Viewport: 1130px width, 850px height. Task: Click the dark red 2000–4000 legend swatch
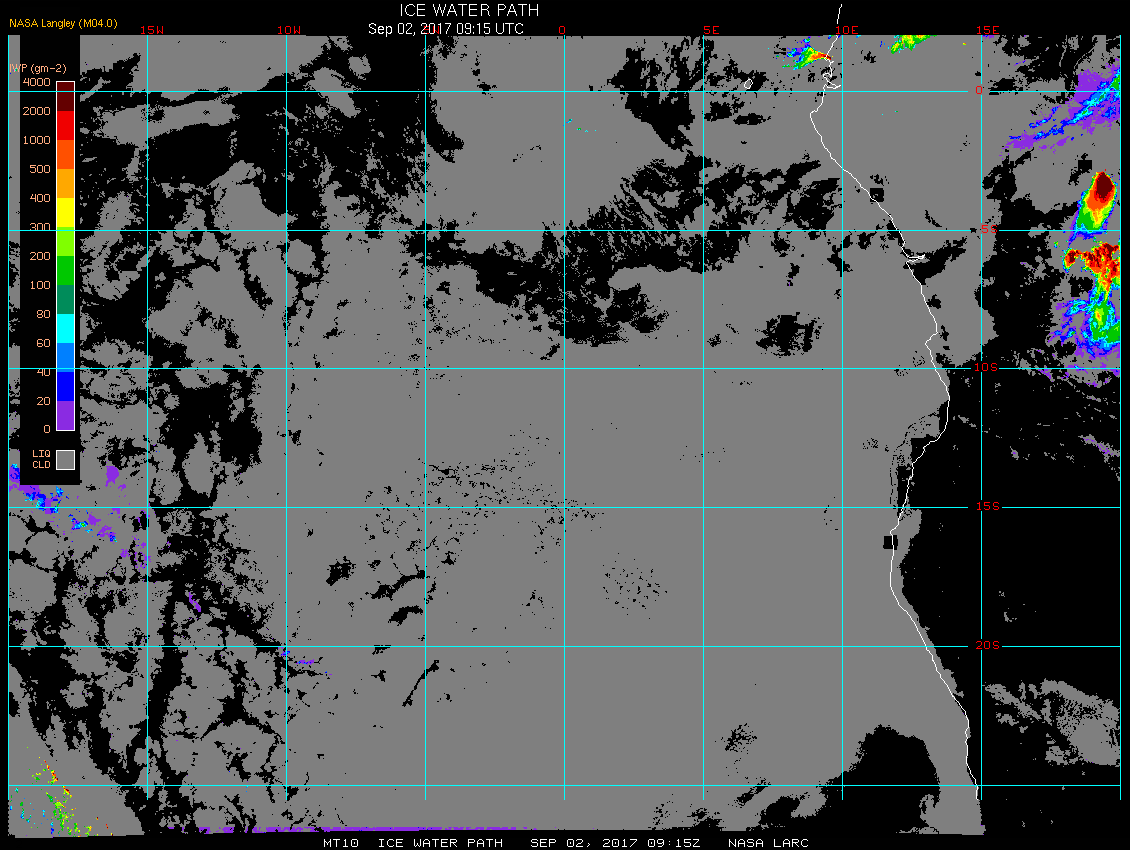point(66,97)
